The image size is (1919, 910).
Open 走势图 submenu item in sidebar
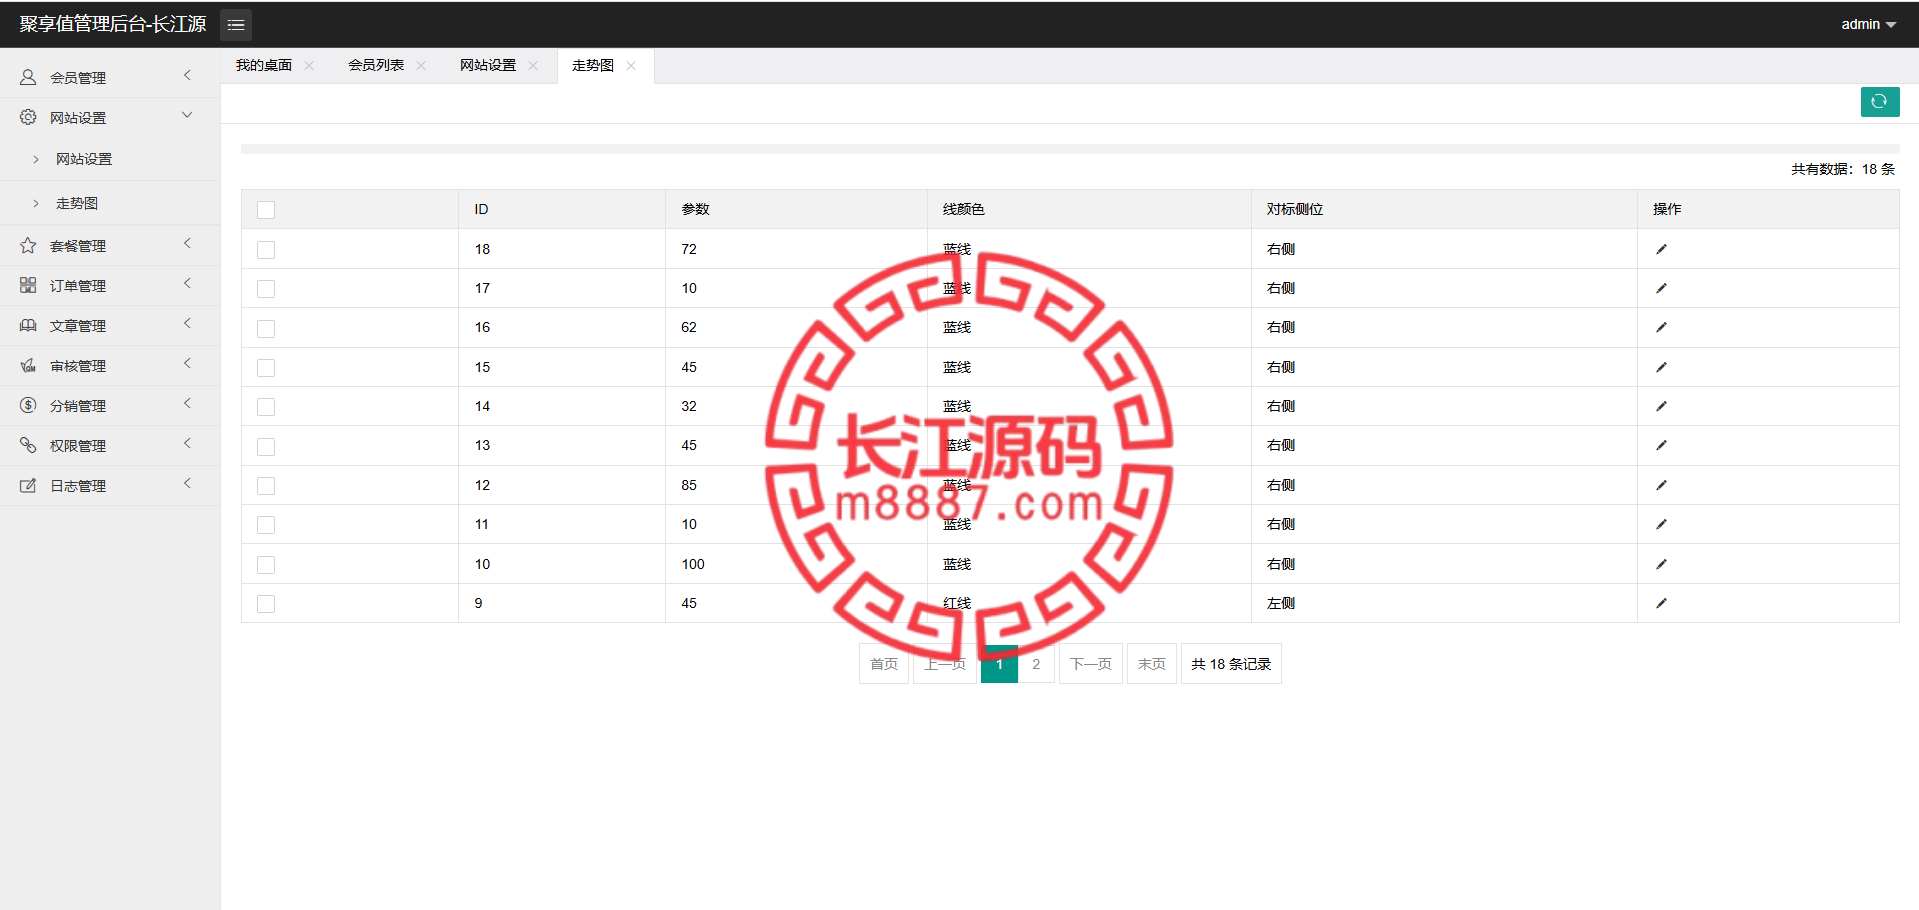click(x=77, y=203)
